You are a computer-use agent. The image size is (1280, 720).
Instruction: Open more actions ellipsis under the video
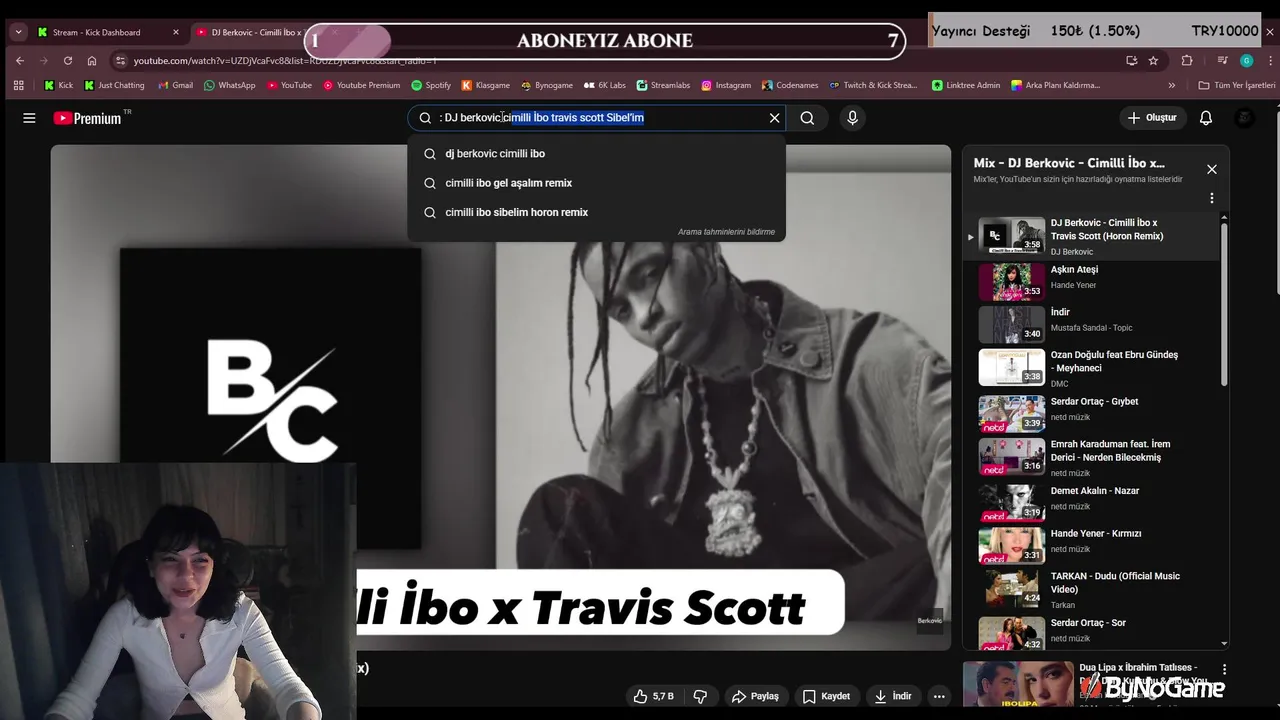[x=938, y=696]
